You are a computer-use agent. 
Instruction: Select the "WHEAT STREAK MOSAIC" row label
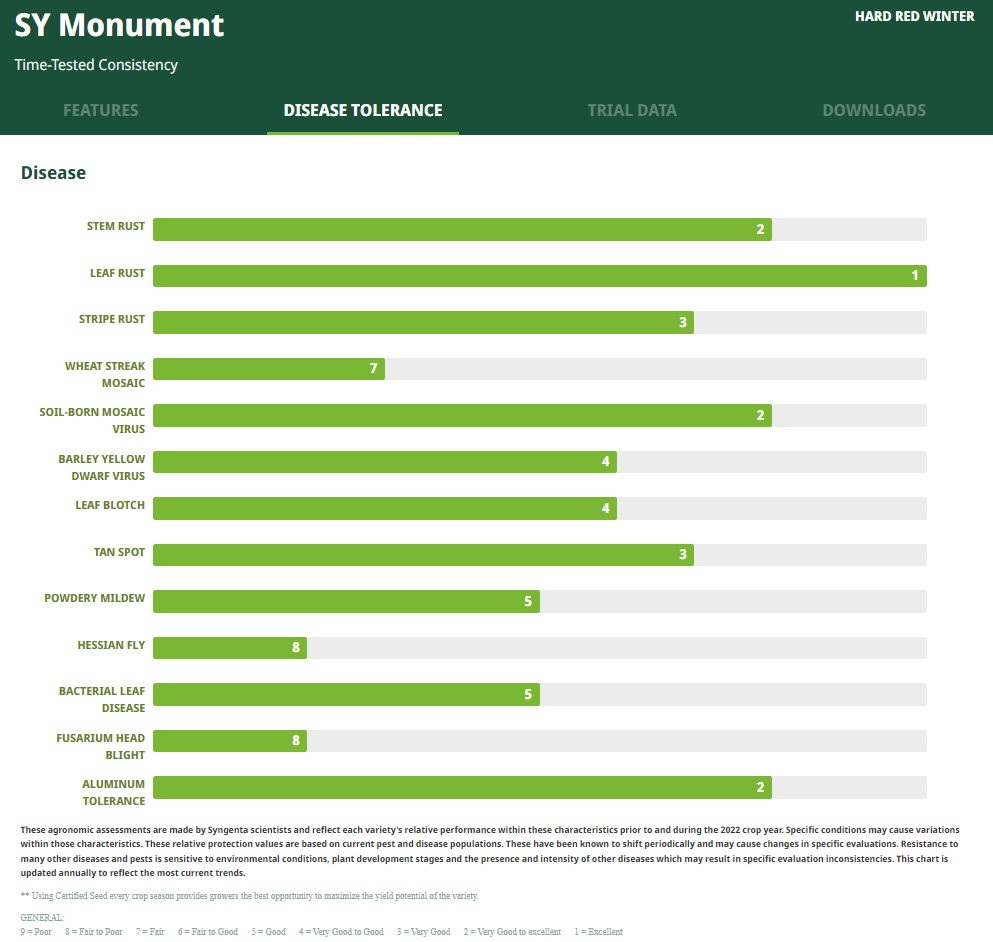pyautogui.click(x=104, y=374)
